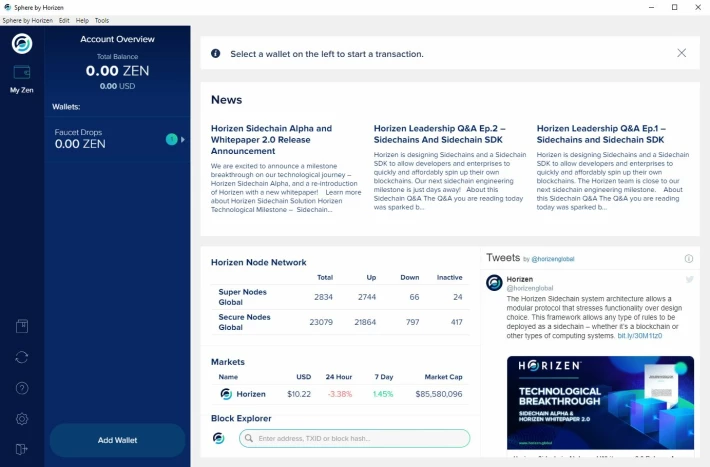Open the Tools menu

coord(102,20)
